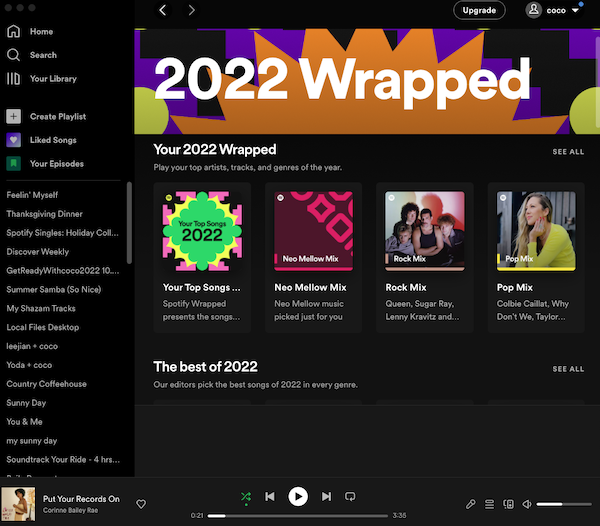Viewport: 600px width, 526px height.
Task: Open the Home page in the sidebar
Action: pos(40,32)
